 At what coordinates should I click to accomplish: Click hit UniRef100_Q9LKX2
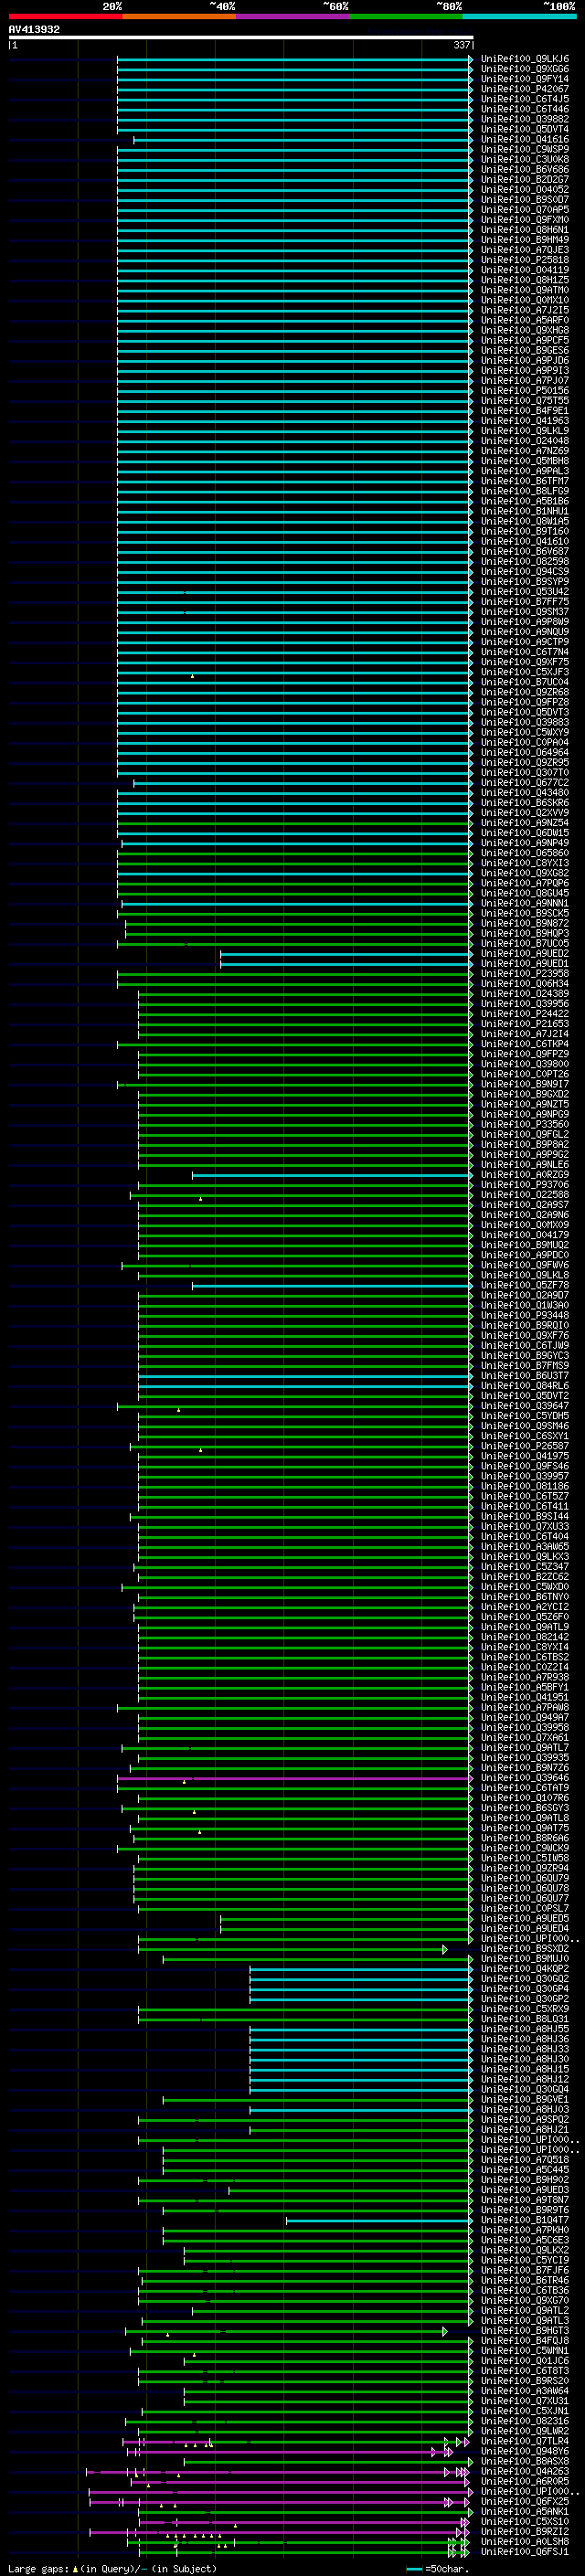[x=525, y=2250]
